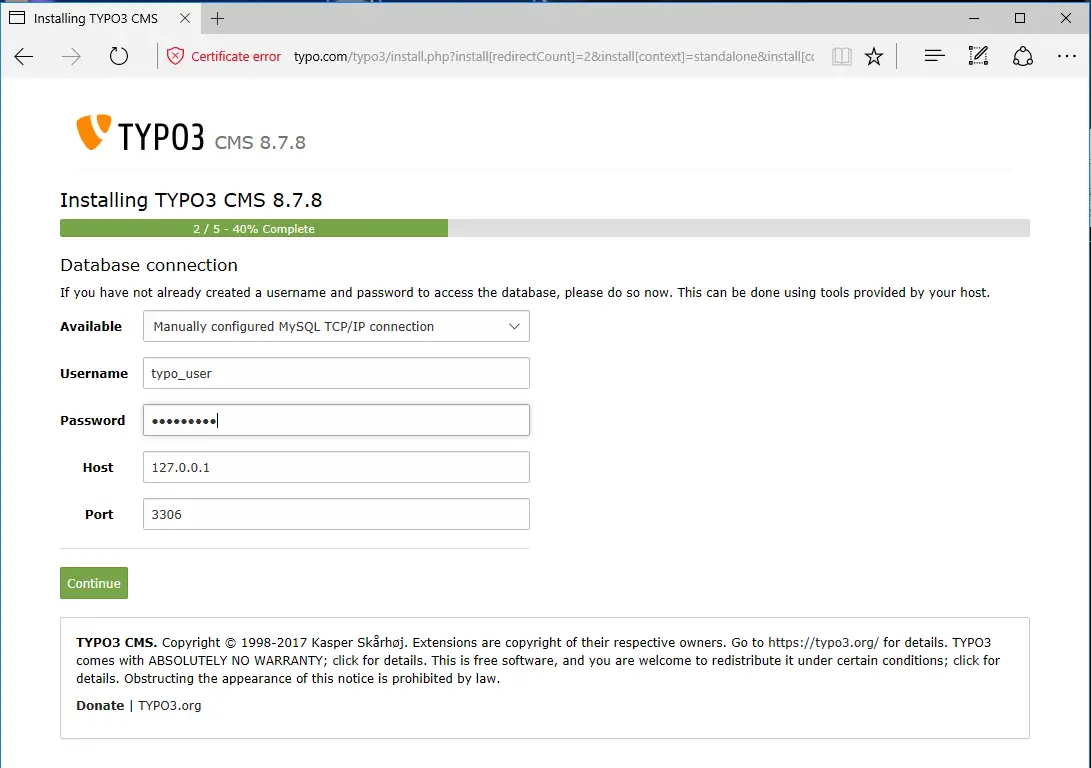The height and width of the screenshot is (768, 1091).
Task: Click into the Username field
Action: pyautogui.click(x=336, y=374)
